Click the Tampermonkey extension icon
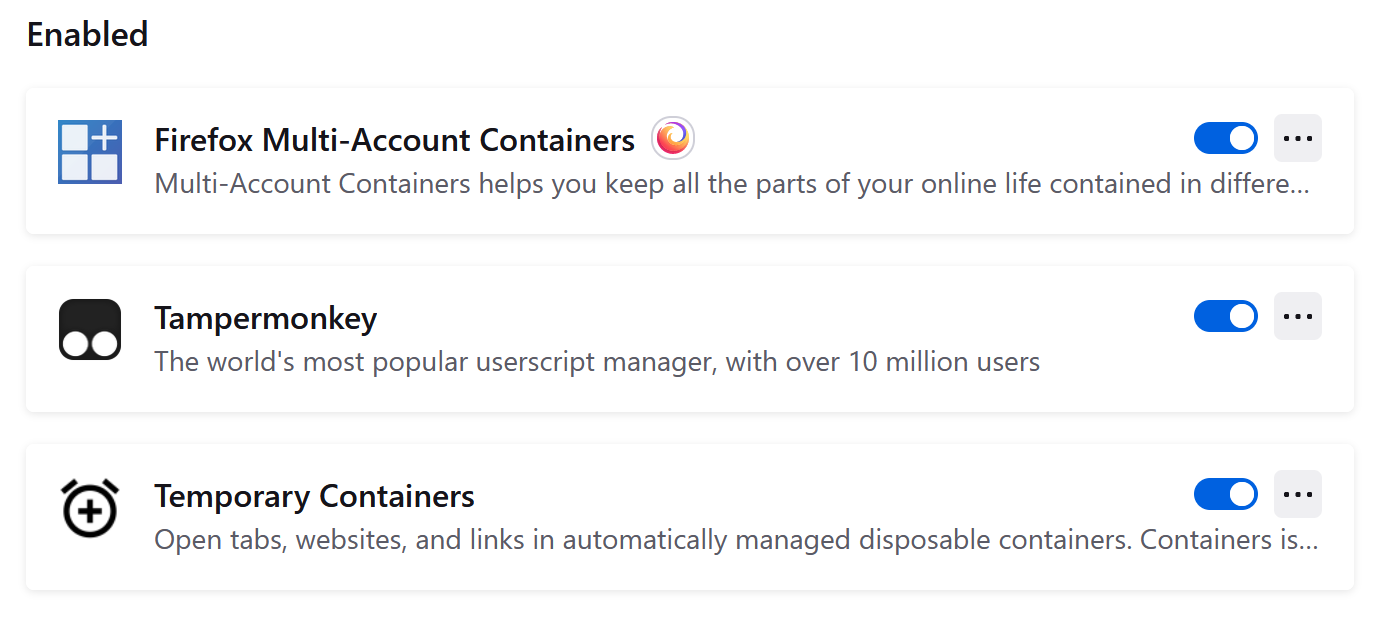 pyautogui.click(x=90, y=329)
